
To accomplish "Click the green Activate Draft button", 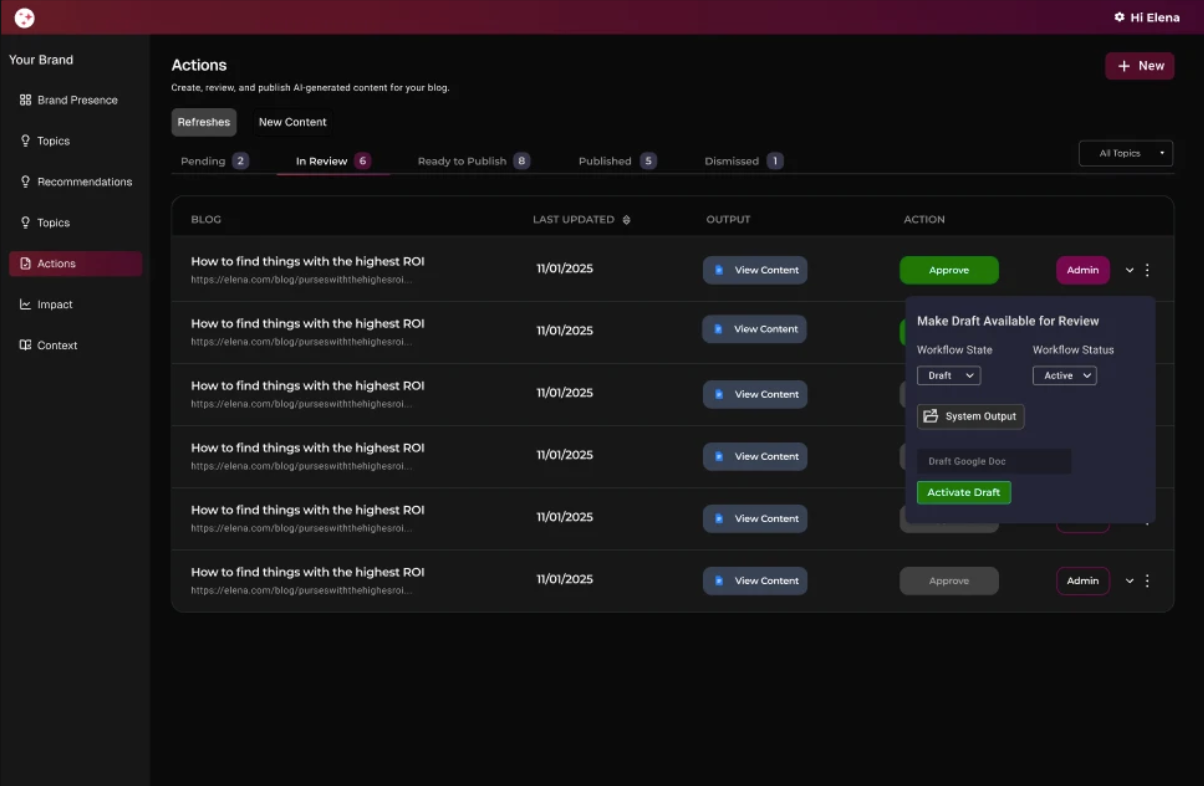I will tap(963, 493).
